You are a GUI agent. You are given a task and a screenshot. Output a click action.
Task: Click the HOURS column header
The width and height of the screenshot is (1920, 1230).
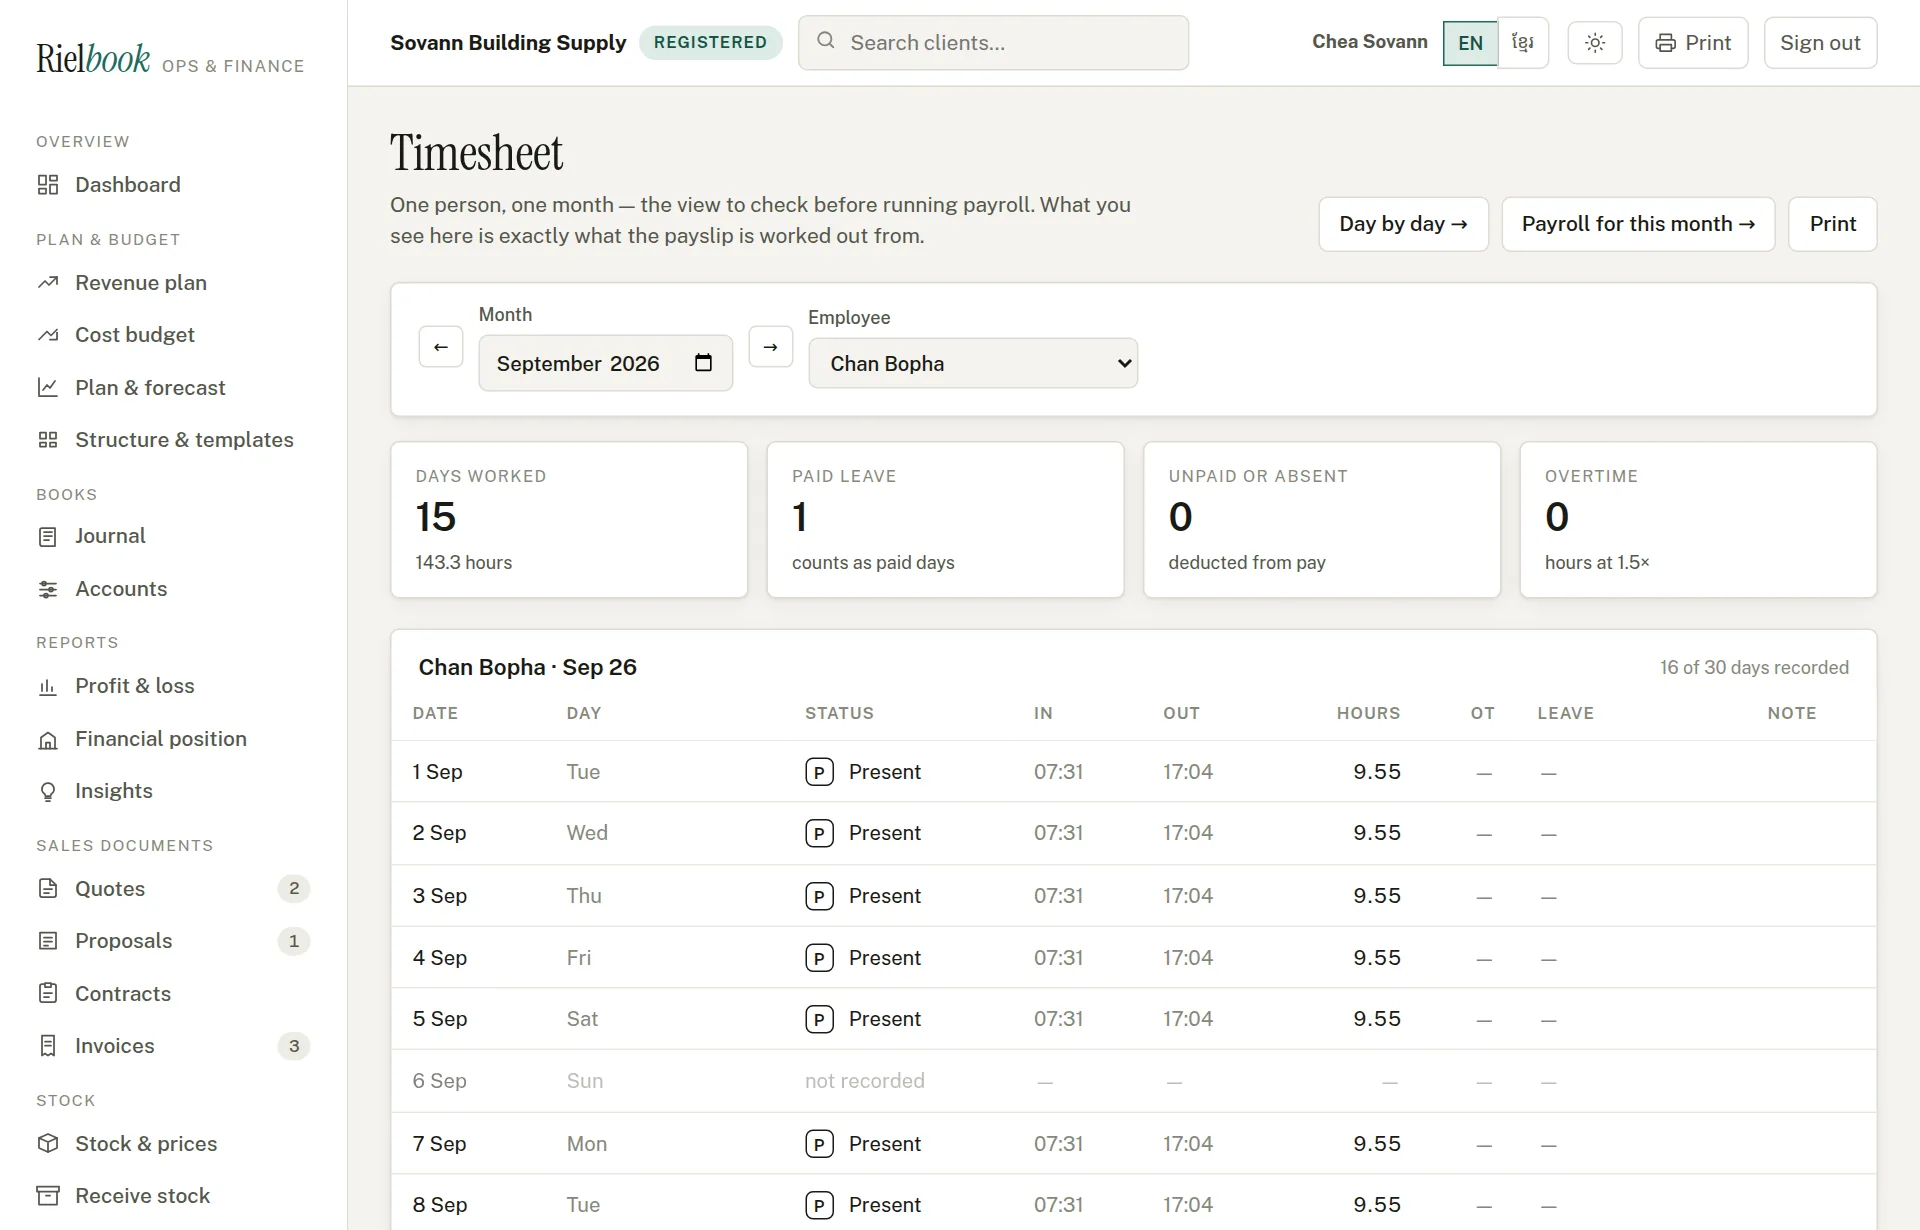pos(1369,714)
